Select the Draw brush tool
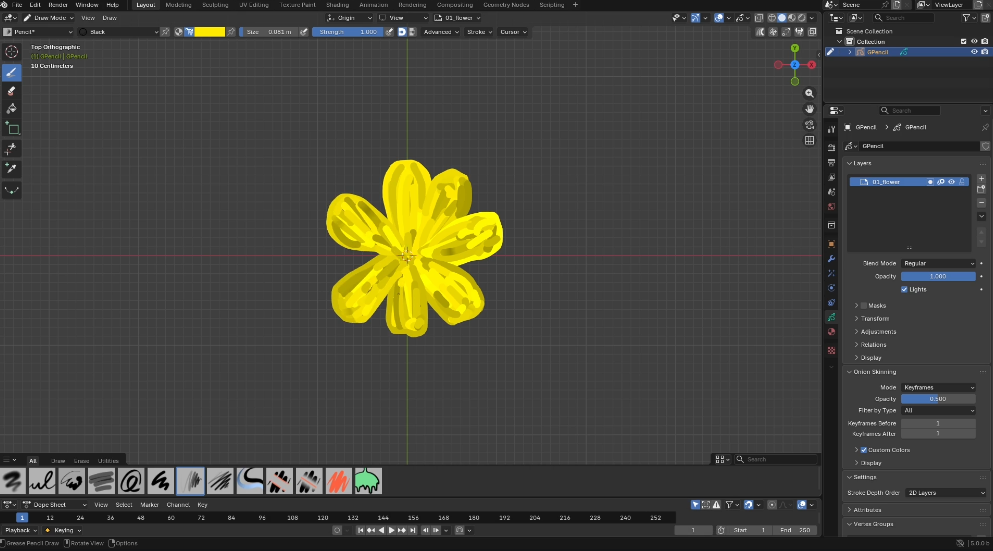 (12, 72)
